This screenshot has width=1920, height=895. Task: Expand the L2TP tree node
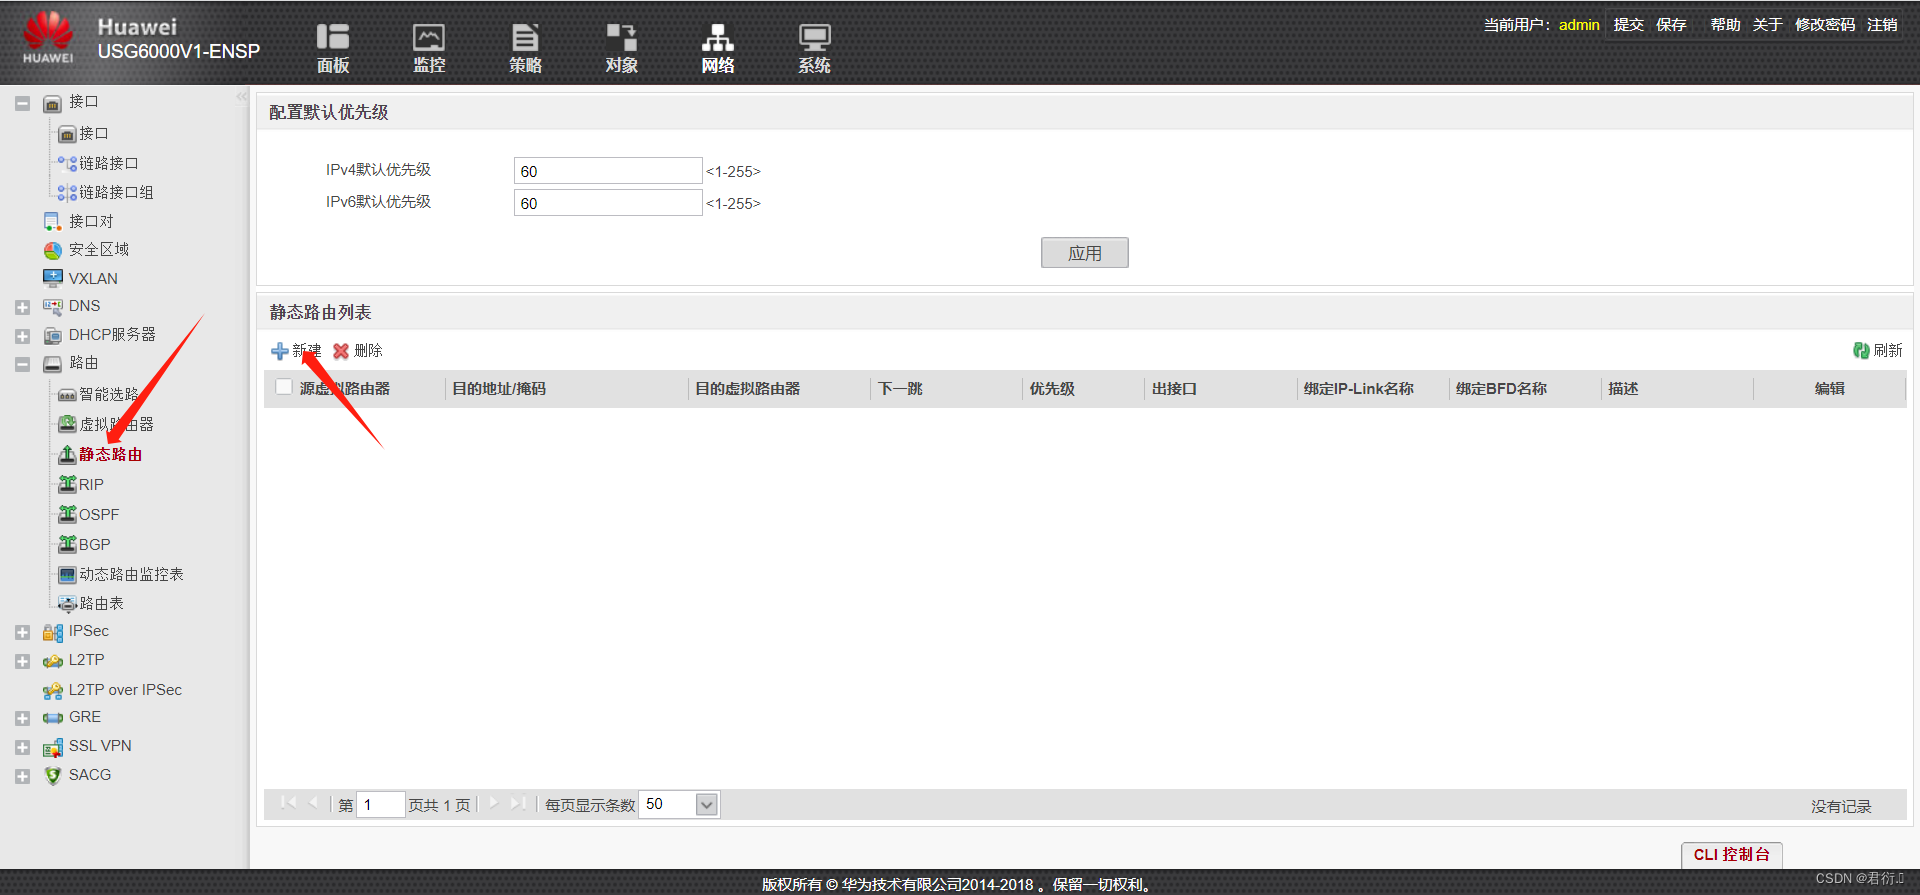pos(22,661)
